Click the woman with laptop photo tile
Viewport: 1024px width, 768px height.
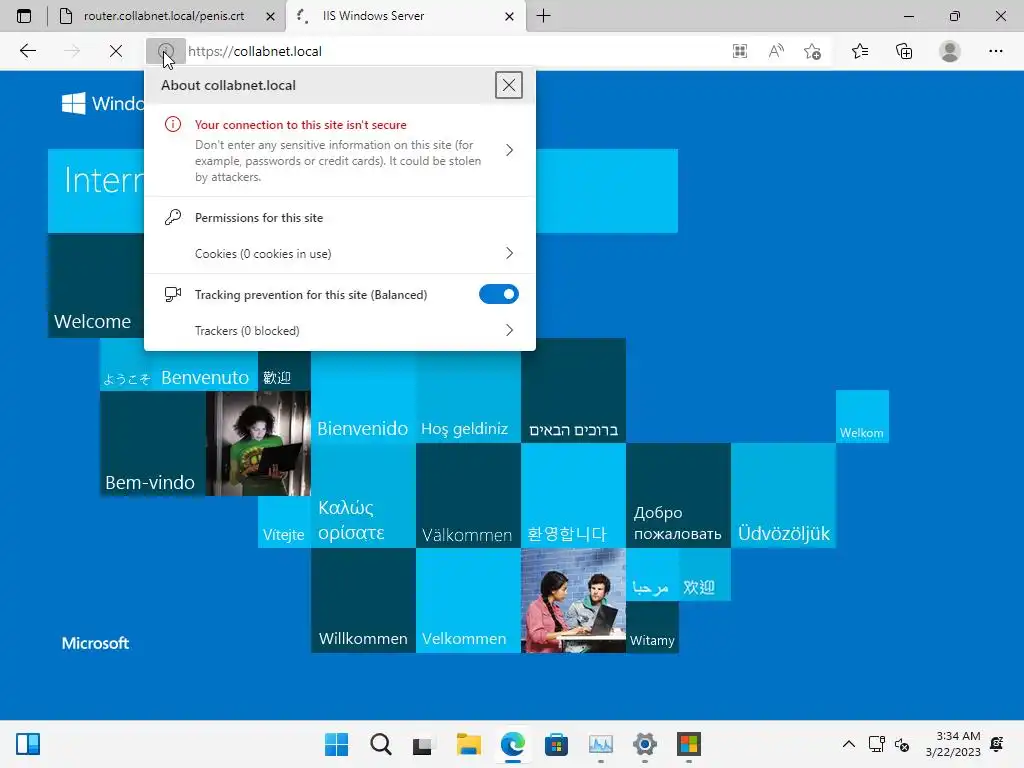pos(258,443)
